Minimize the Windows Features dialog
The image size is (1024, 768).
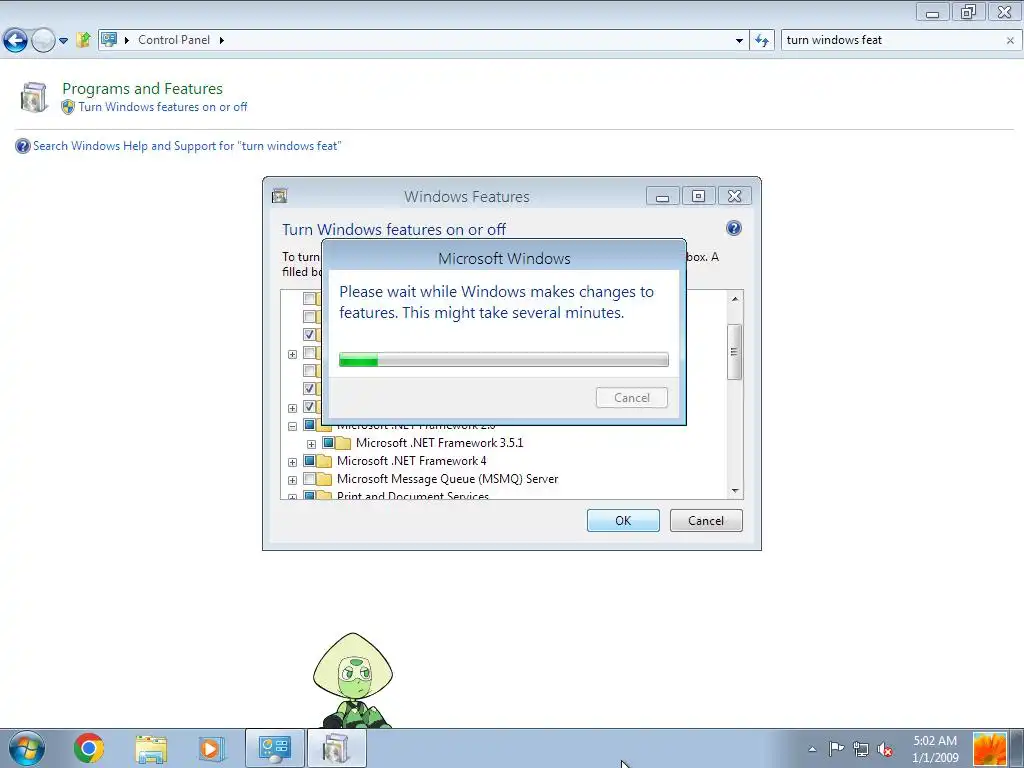pos(662,196)
